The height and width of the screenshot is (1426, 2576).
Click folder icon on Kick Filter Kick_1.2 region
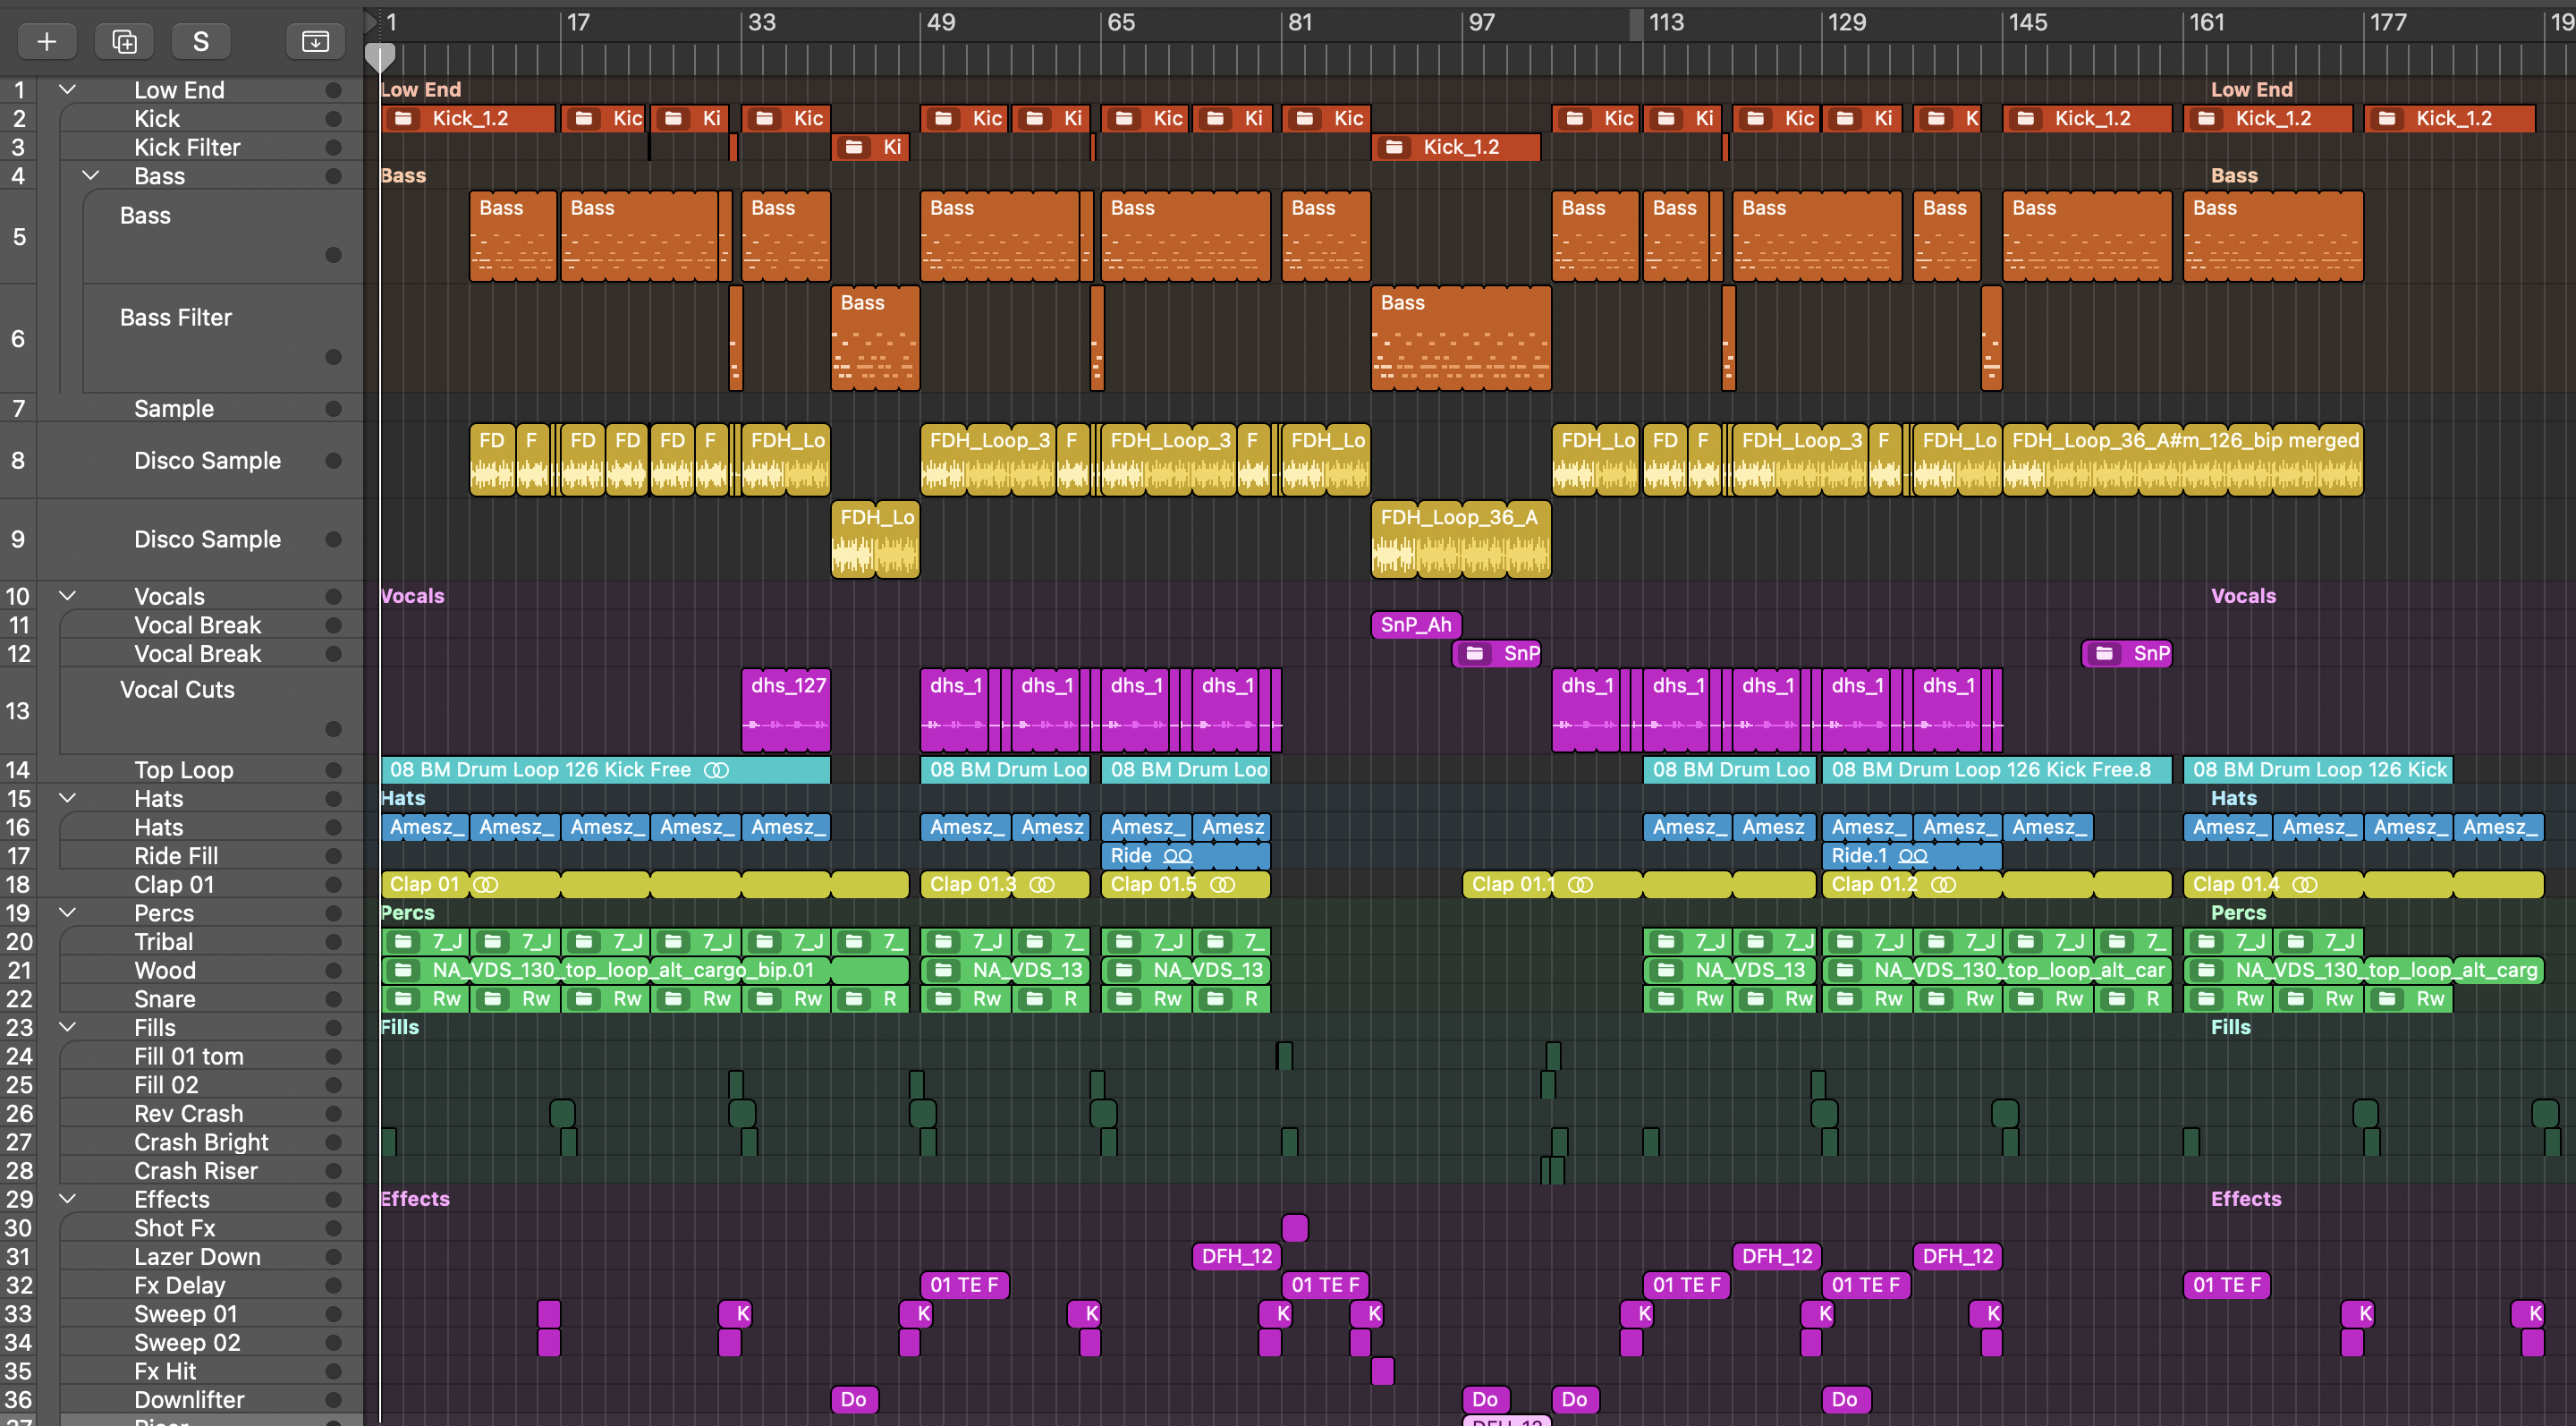tap(1395, 147)
